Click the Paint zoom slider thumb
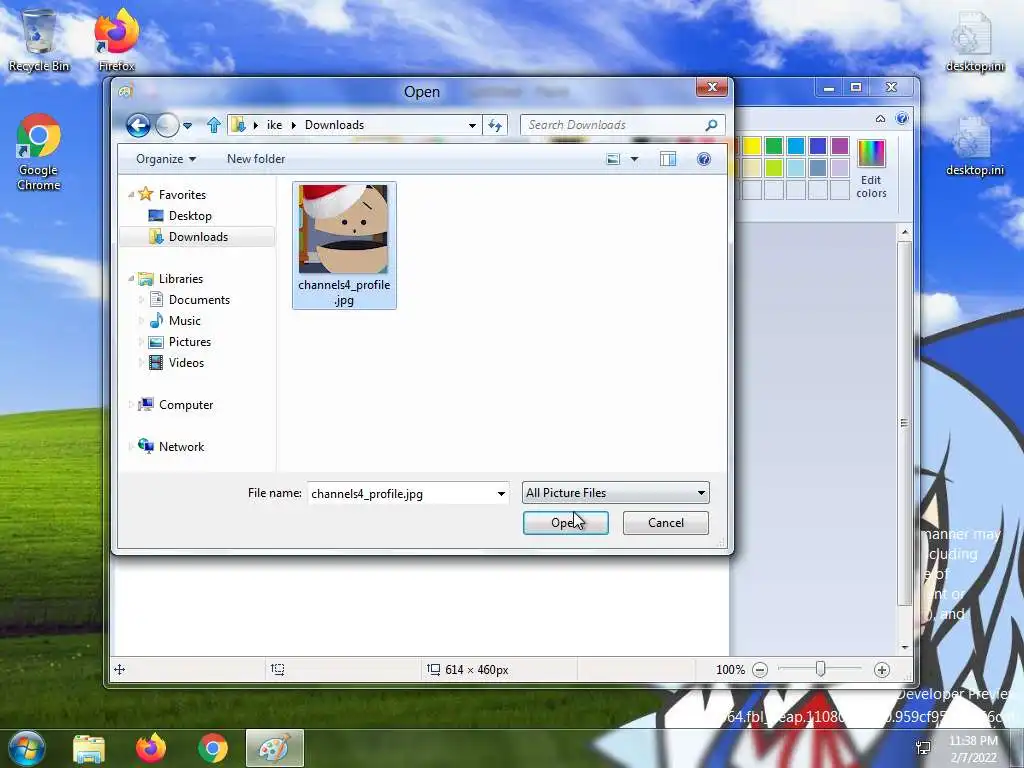This screenshot has height=768, width=1024. (x=820, y=669)
